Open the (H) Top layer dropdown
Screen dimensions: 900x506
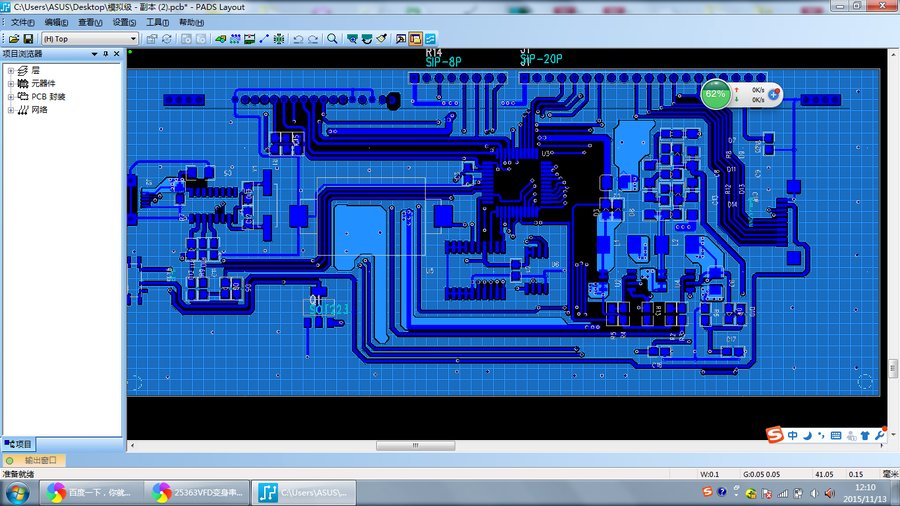coord(133,39)
